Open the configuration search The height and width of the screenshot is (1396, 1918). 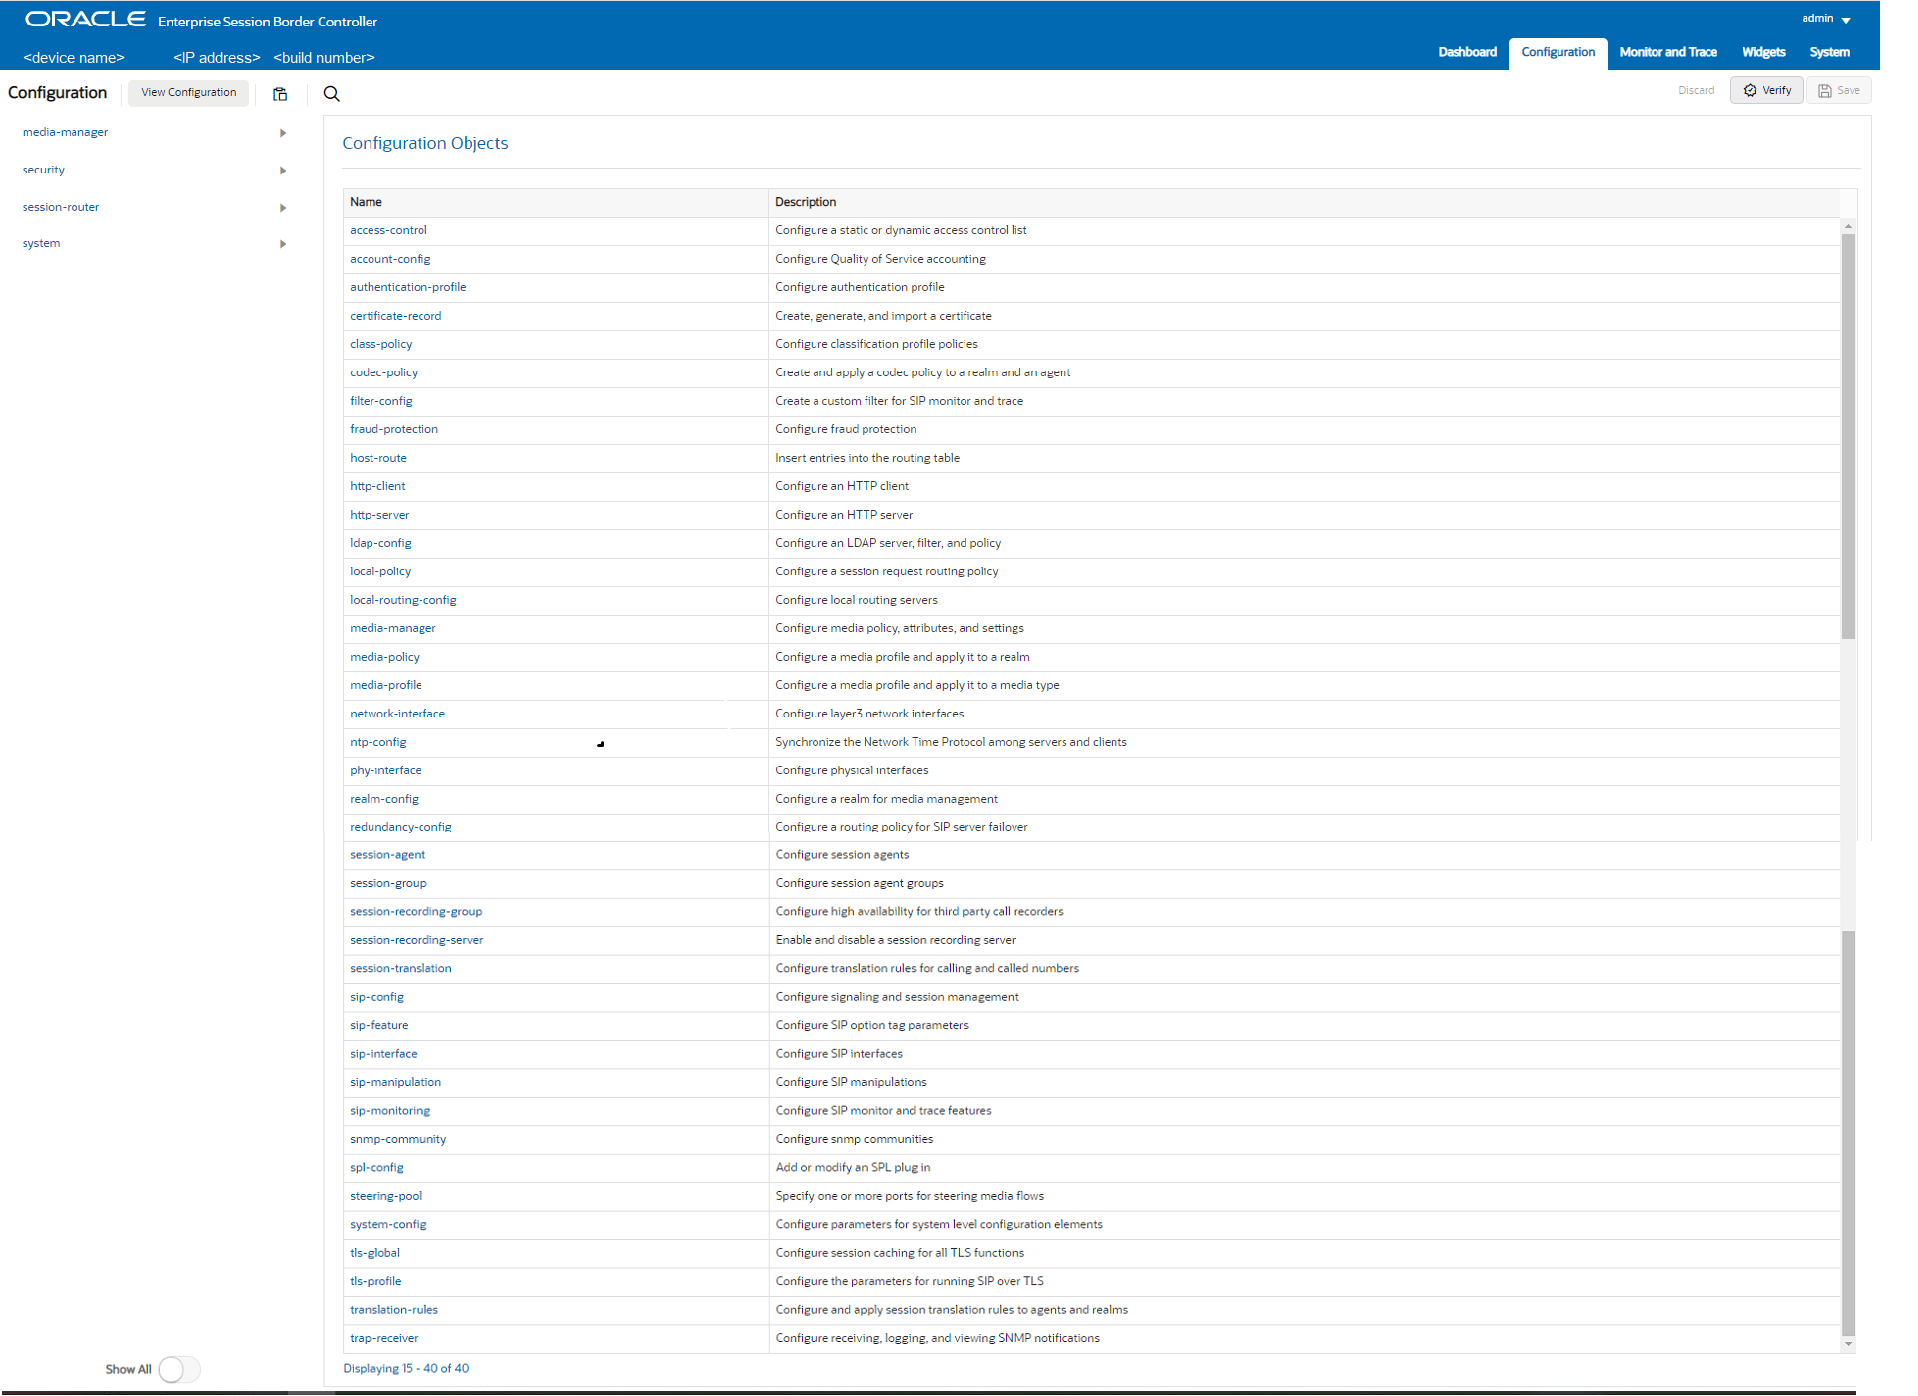pyautogui.click(x=331, y=94)
